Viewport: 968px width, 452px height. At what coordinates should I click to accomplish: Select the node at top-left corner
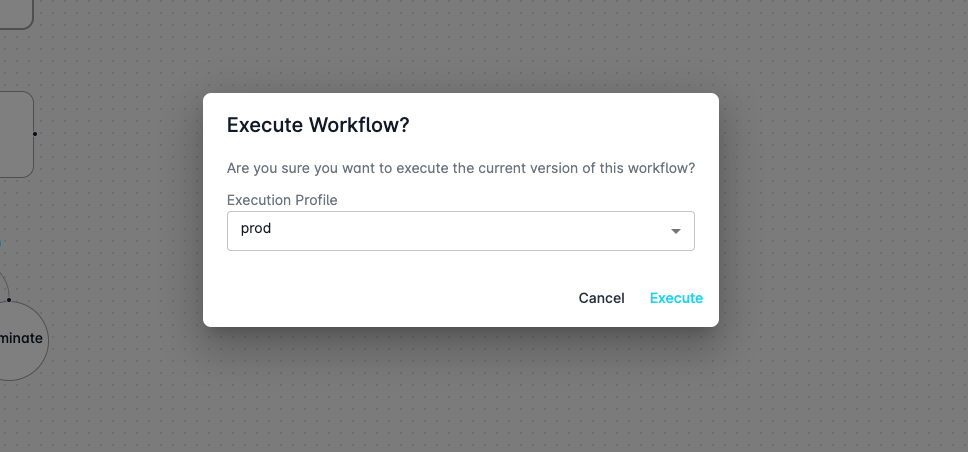point(14,12)
